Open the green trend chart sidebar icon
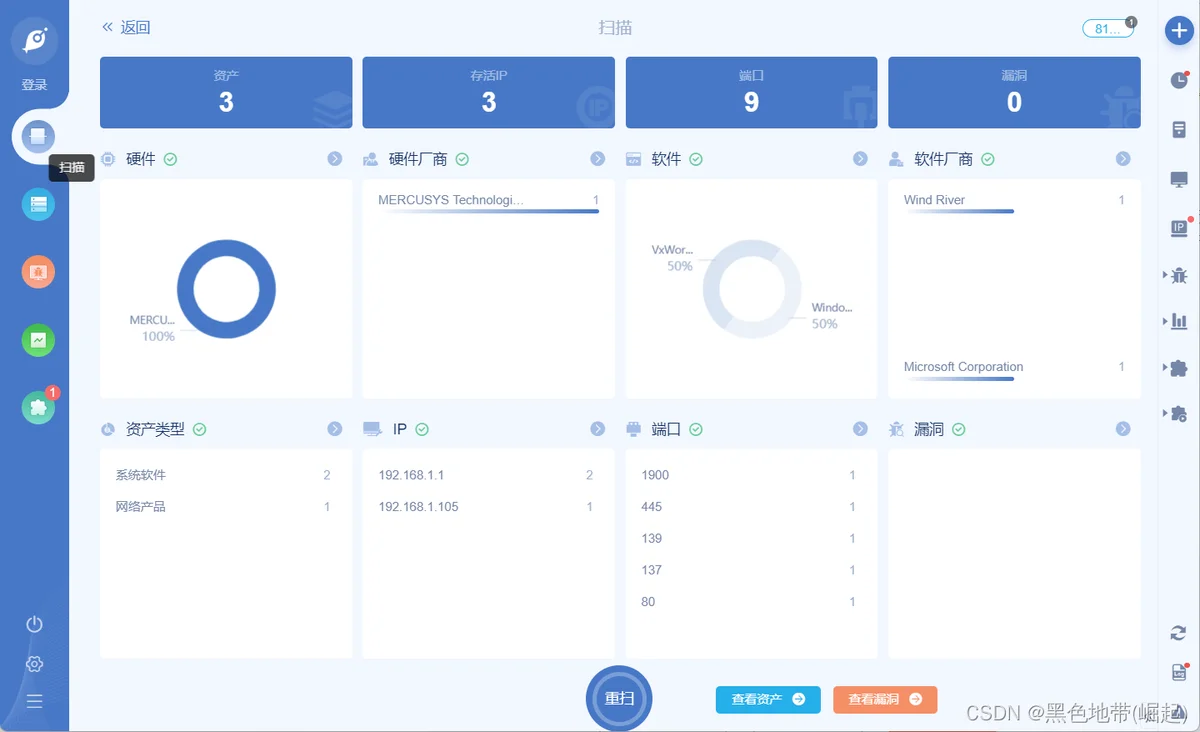This screenshot has height=732, width=1200. coord(38,340)
